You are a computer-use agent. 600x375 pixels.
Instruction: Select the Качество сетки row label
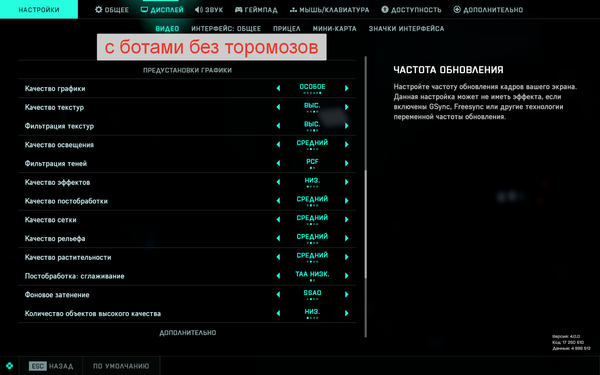click(x=51, y=220)
